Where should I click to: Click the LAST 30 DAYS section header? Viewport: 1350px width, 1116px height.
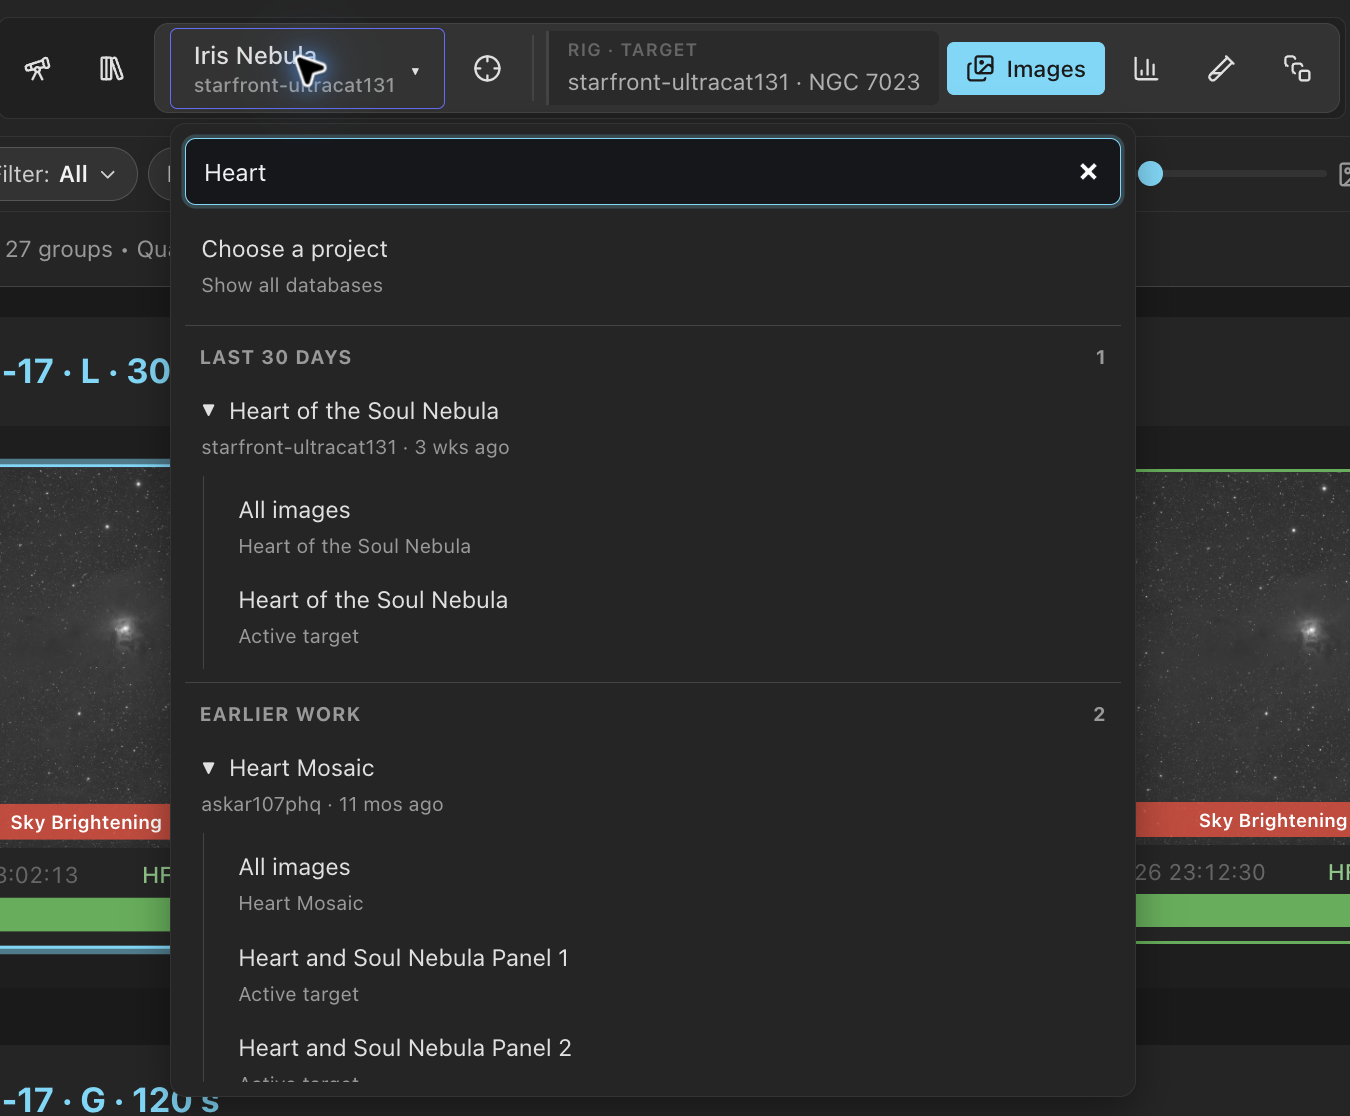pos(276,357)
